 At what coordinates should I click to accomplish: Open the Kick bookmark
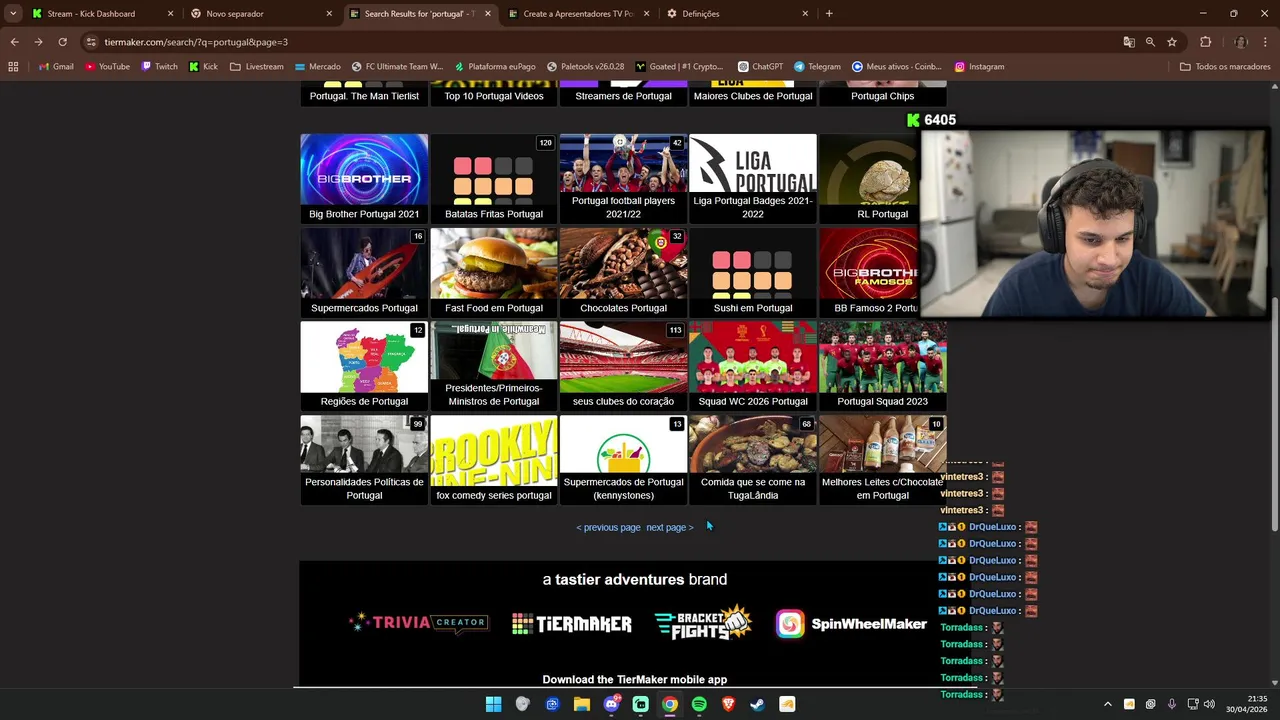(203, 67)
